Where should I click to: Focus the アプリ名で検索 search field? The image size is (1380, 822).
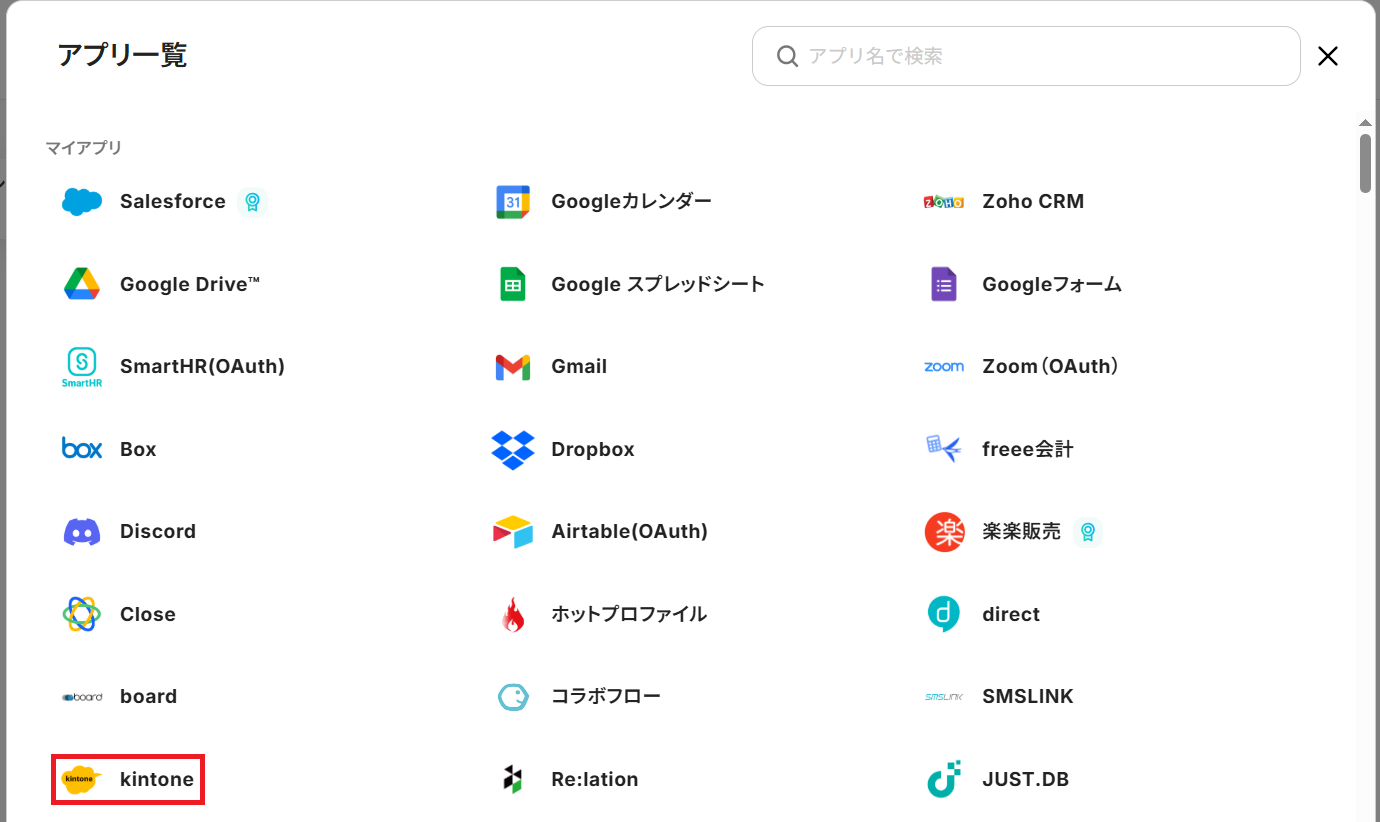1026,56
